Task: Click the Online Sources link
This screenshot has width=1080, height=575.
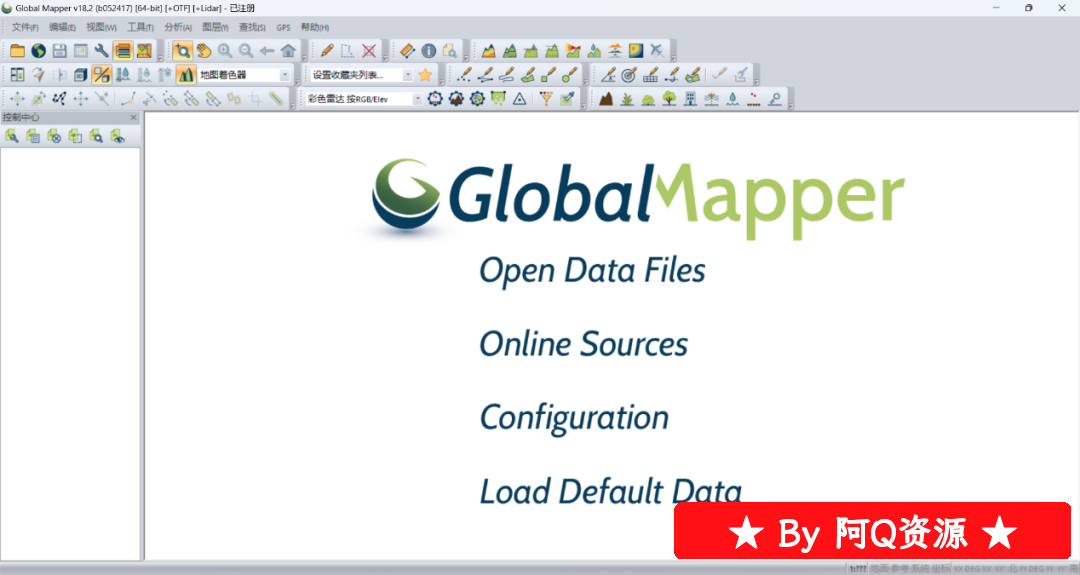Action: click(x=583, y=344)
